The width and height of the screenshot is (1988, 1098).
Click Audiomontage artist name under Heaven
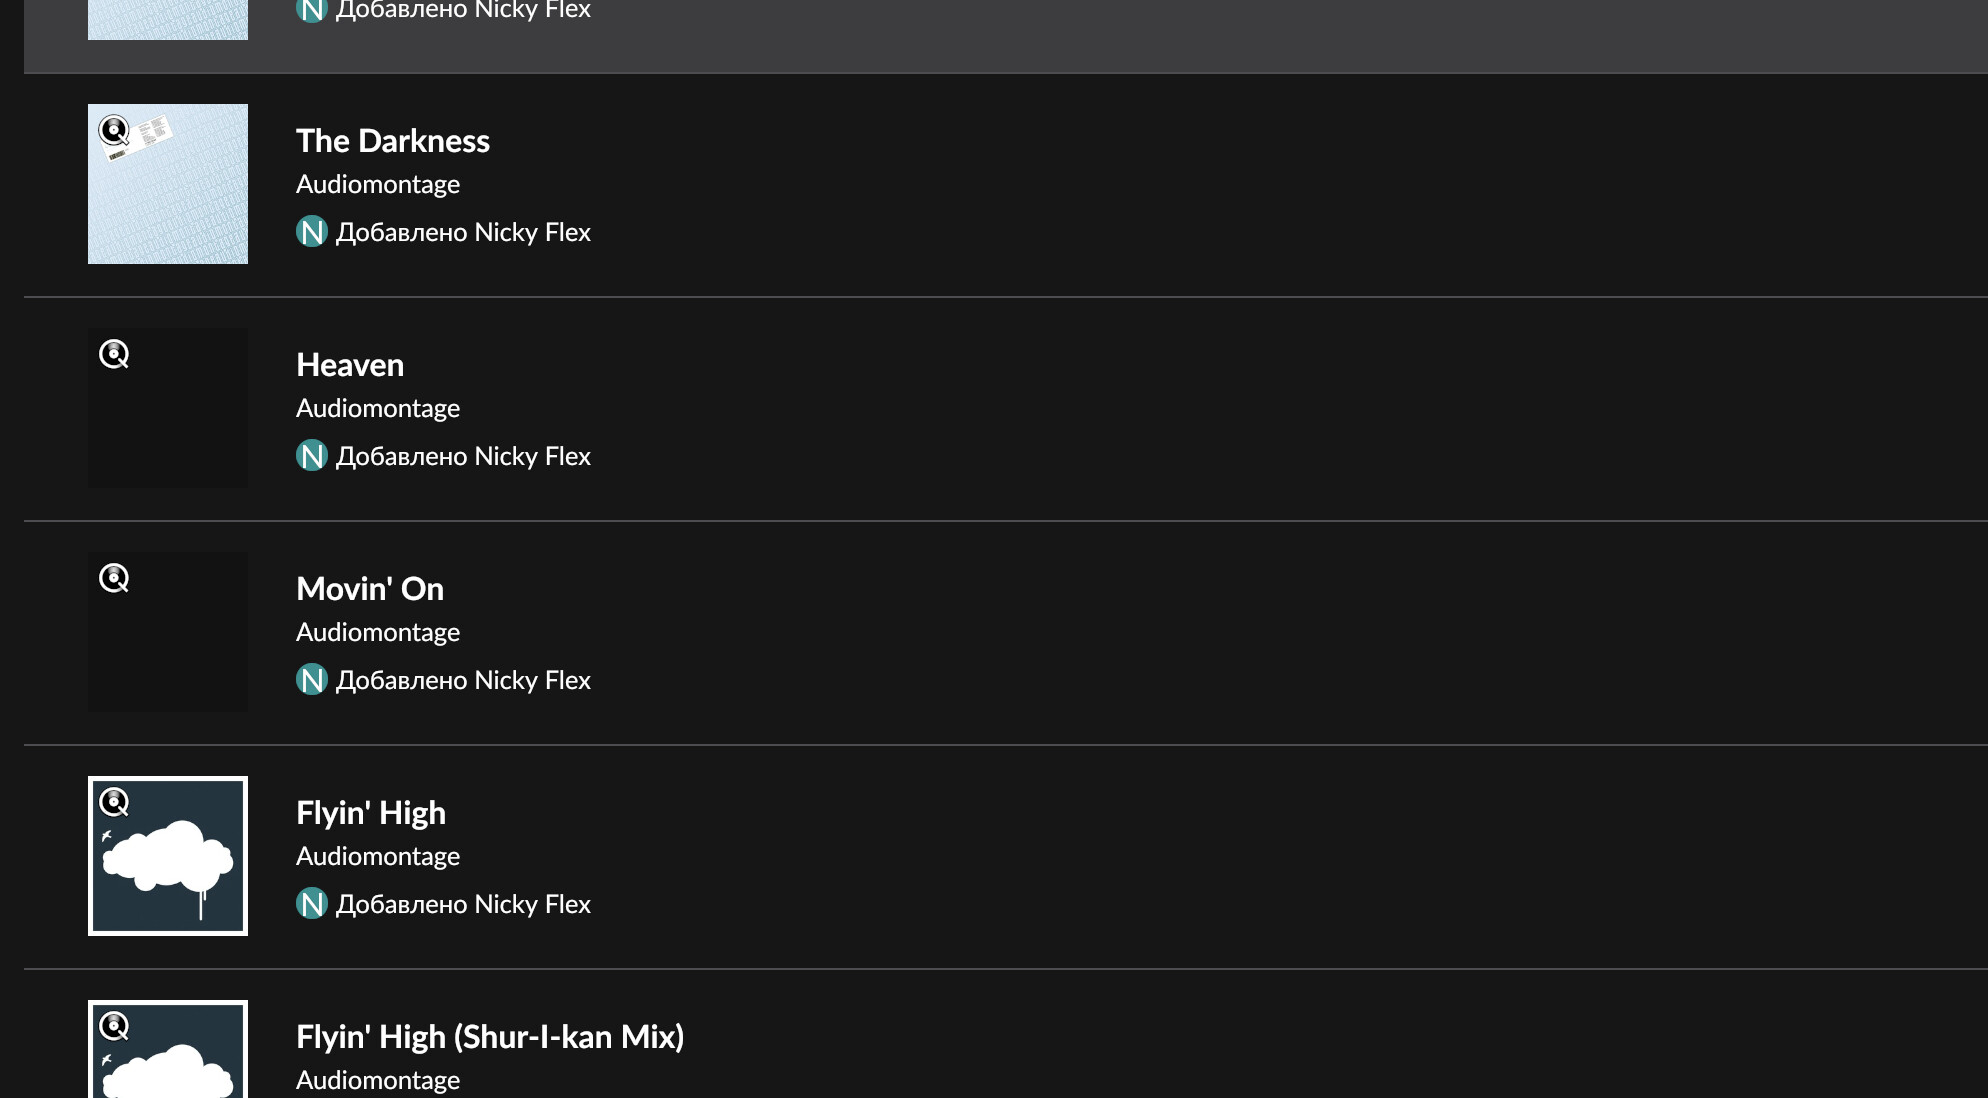pos(378,408)
